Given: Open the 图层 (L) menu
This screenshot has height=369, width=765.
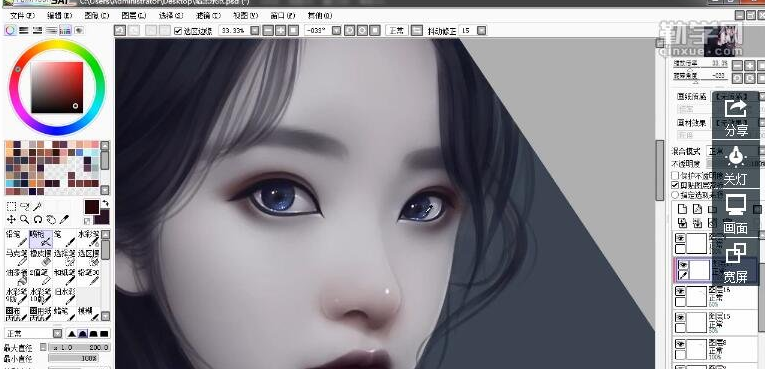Looking at the screenshot, I should [134, 16].
